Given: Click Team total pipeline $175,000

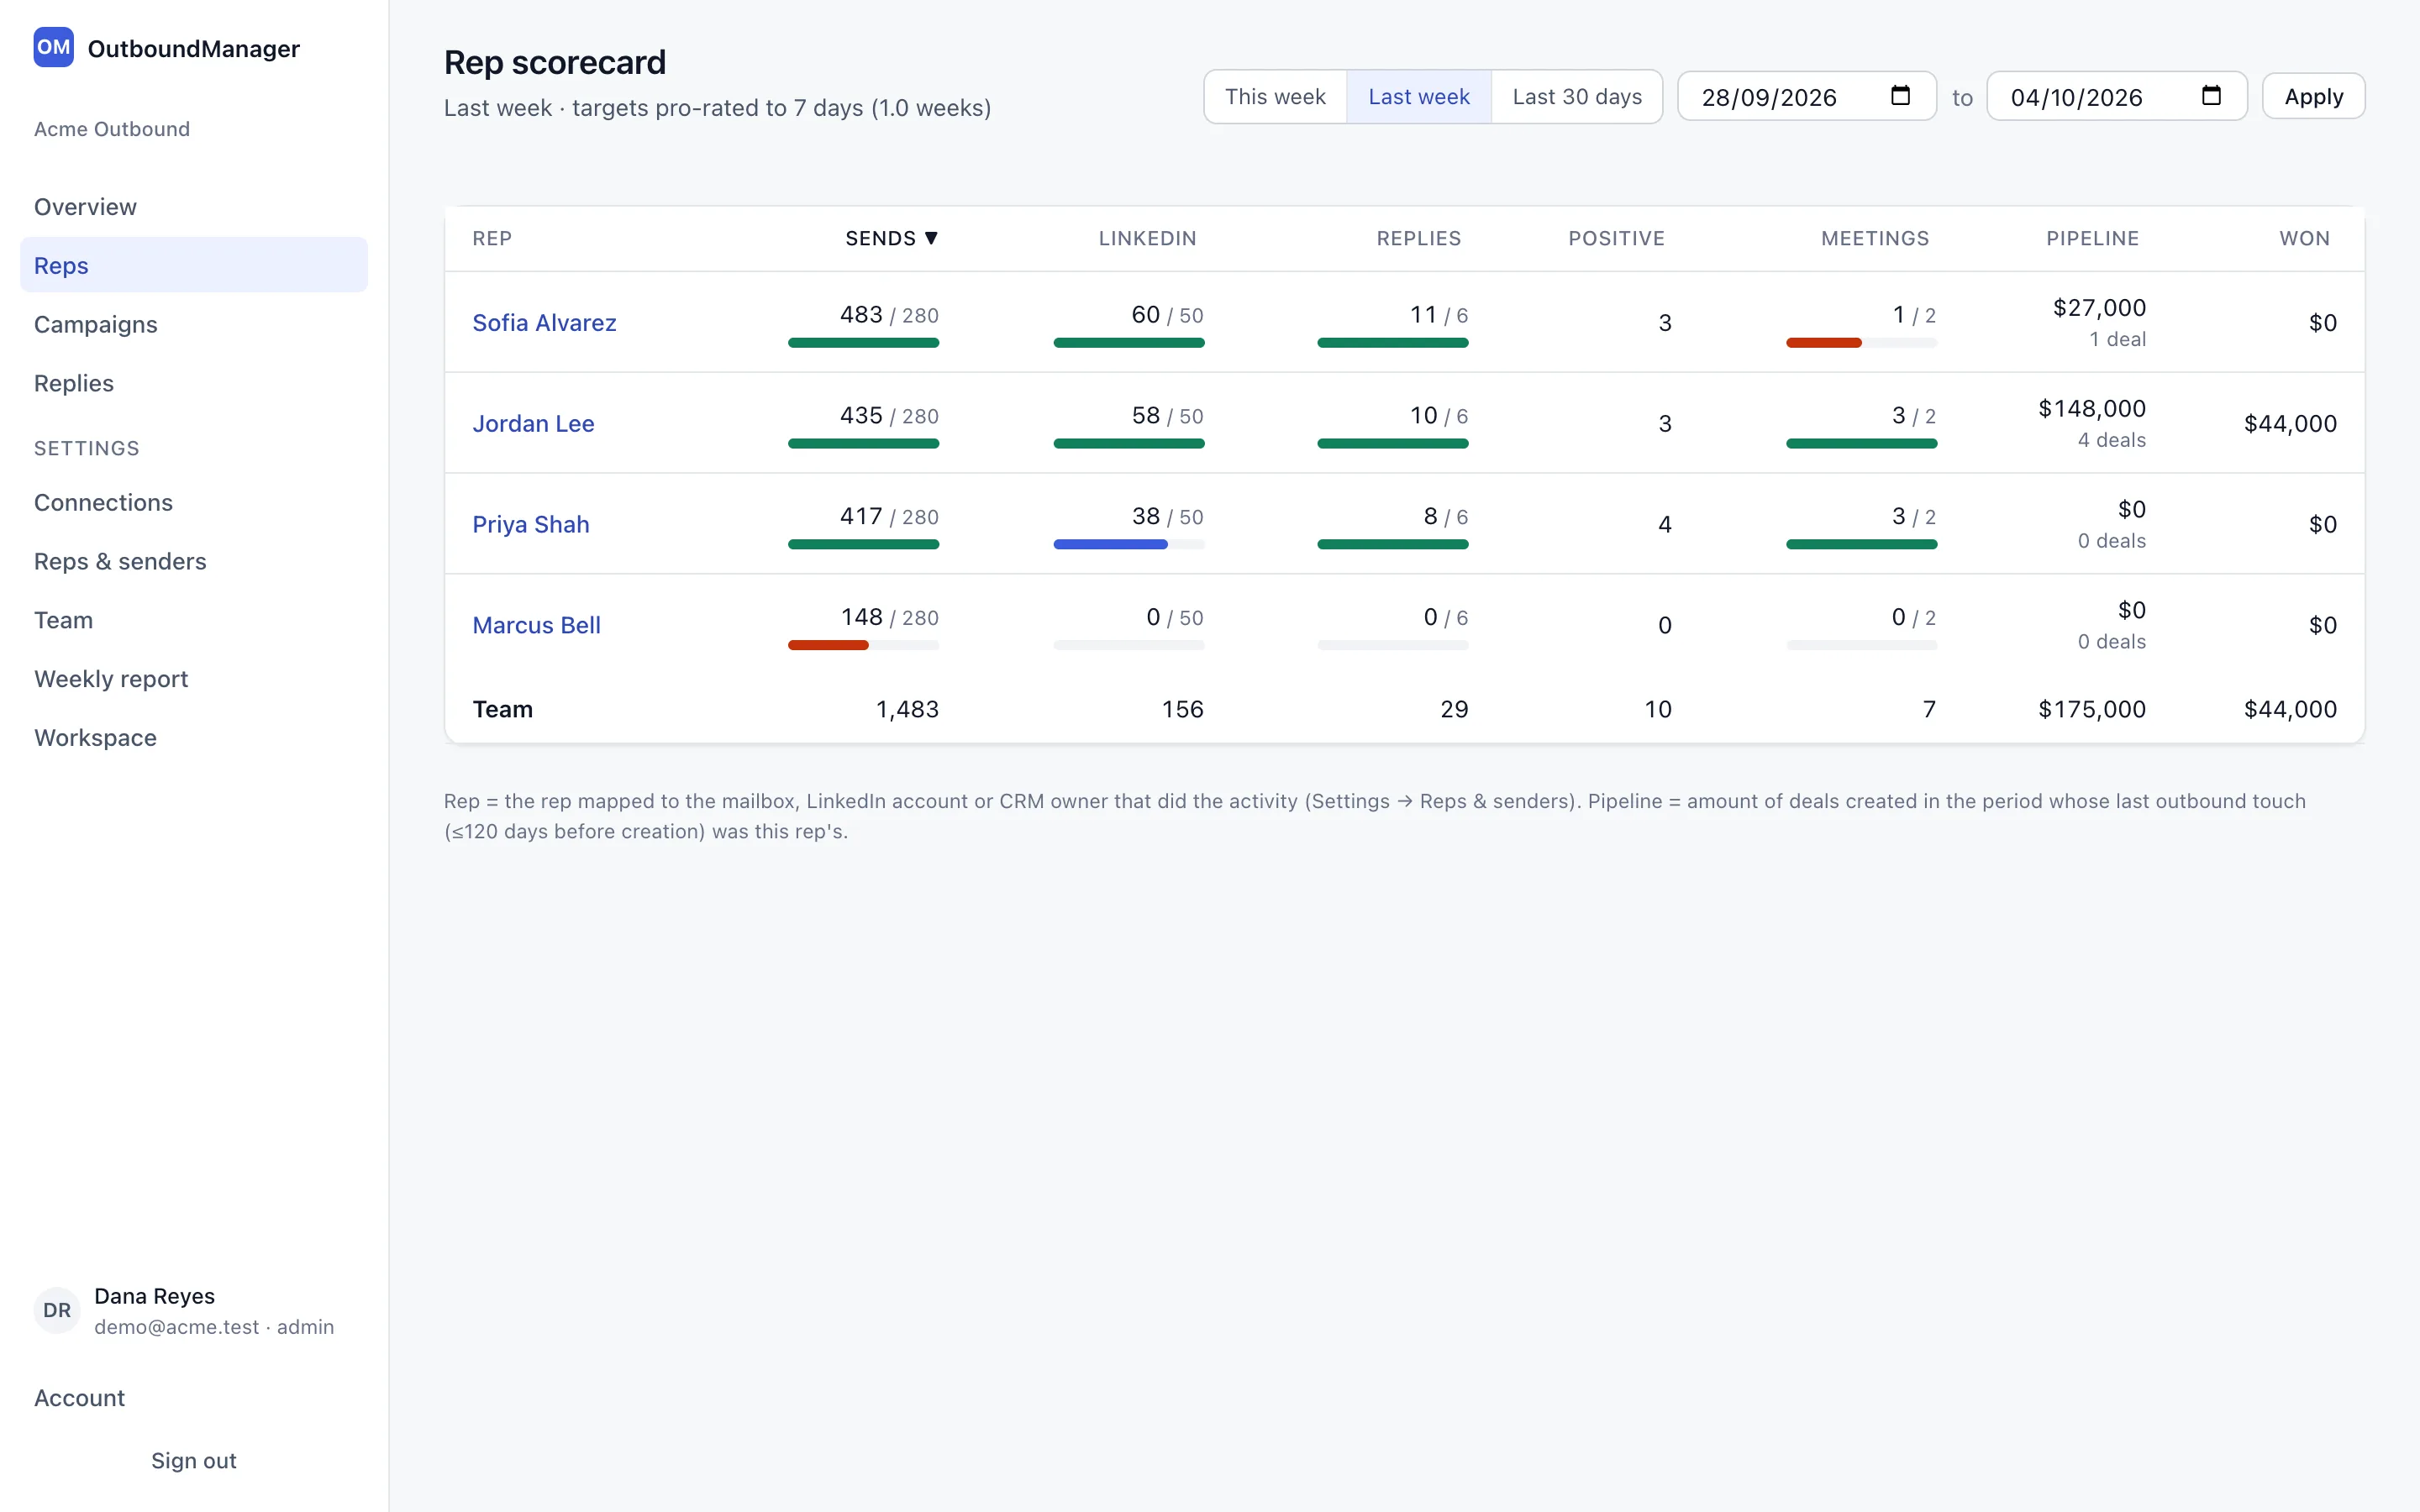Looking at the screenshot, I should (x=2091, y=709).
